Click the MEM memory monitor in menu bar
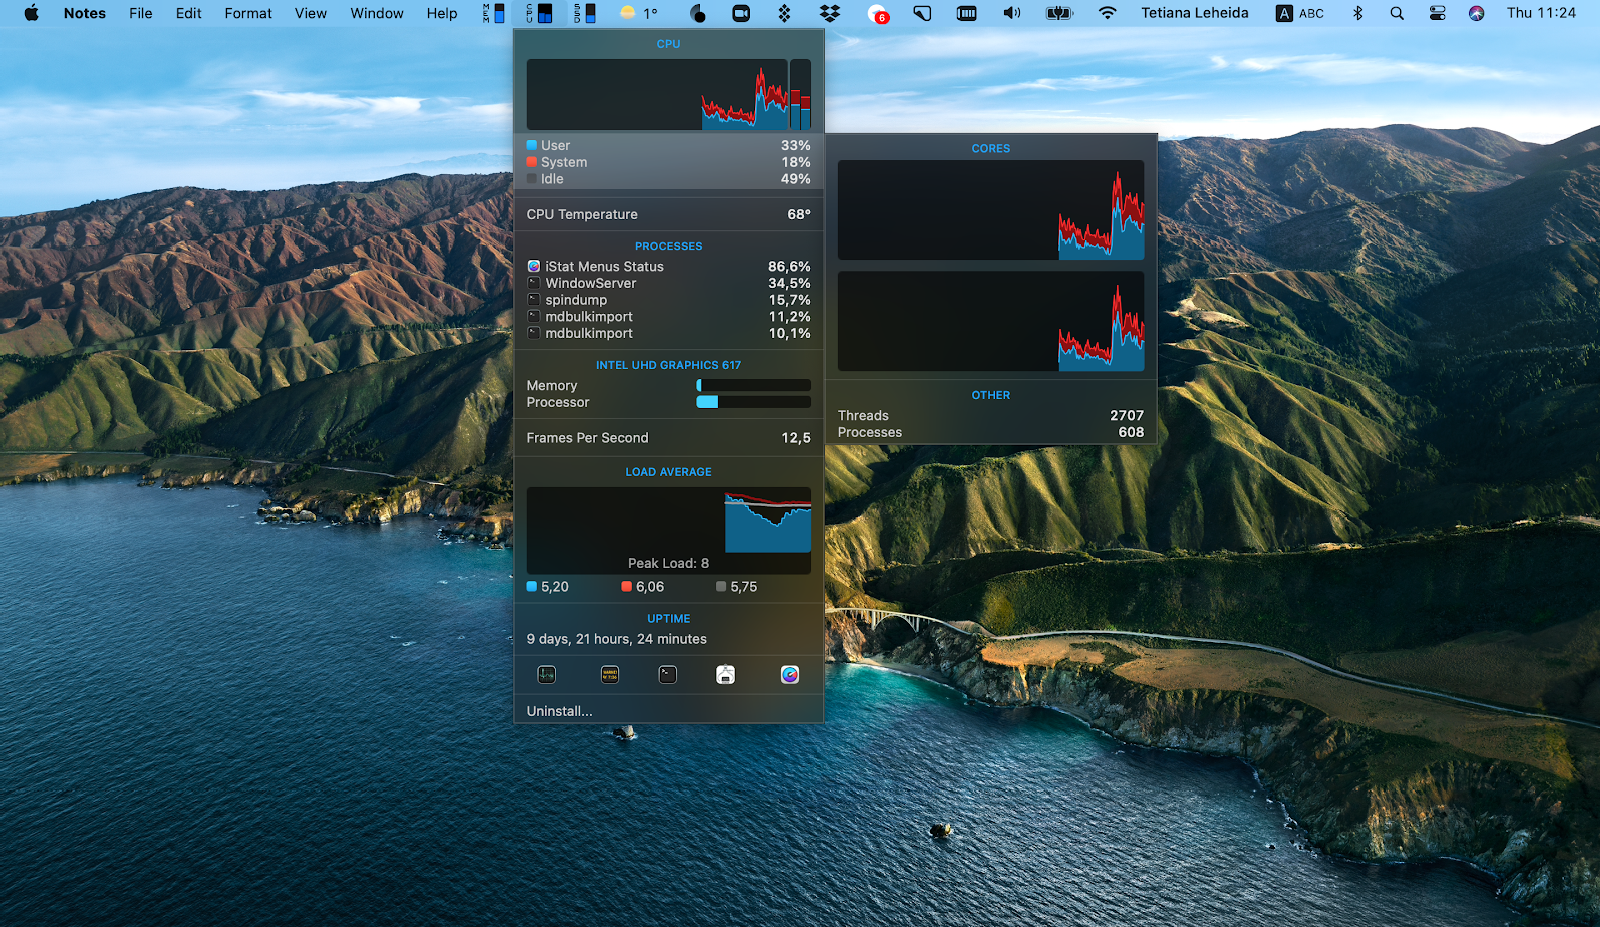Image resolution: width=1600 pixels, height=927 pixels. click(x=493, y=13)
